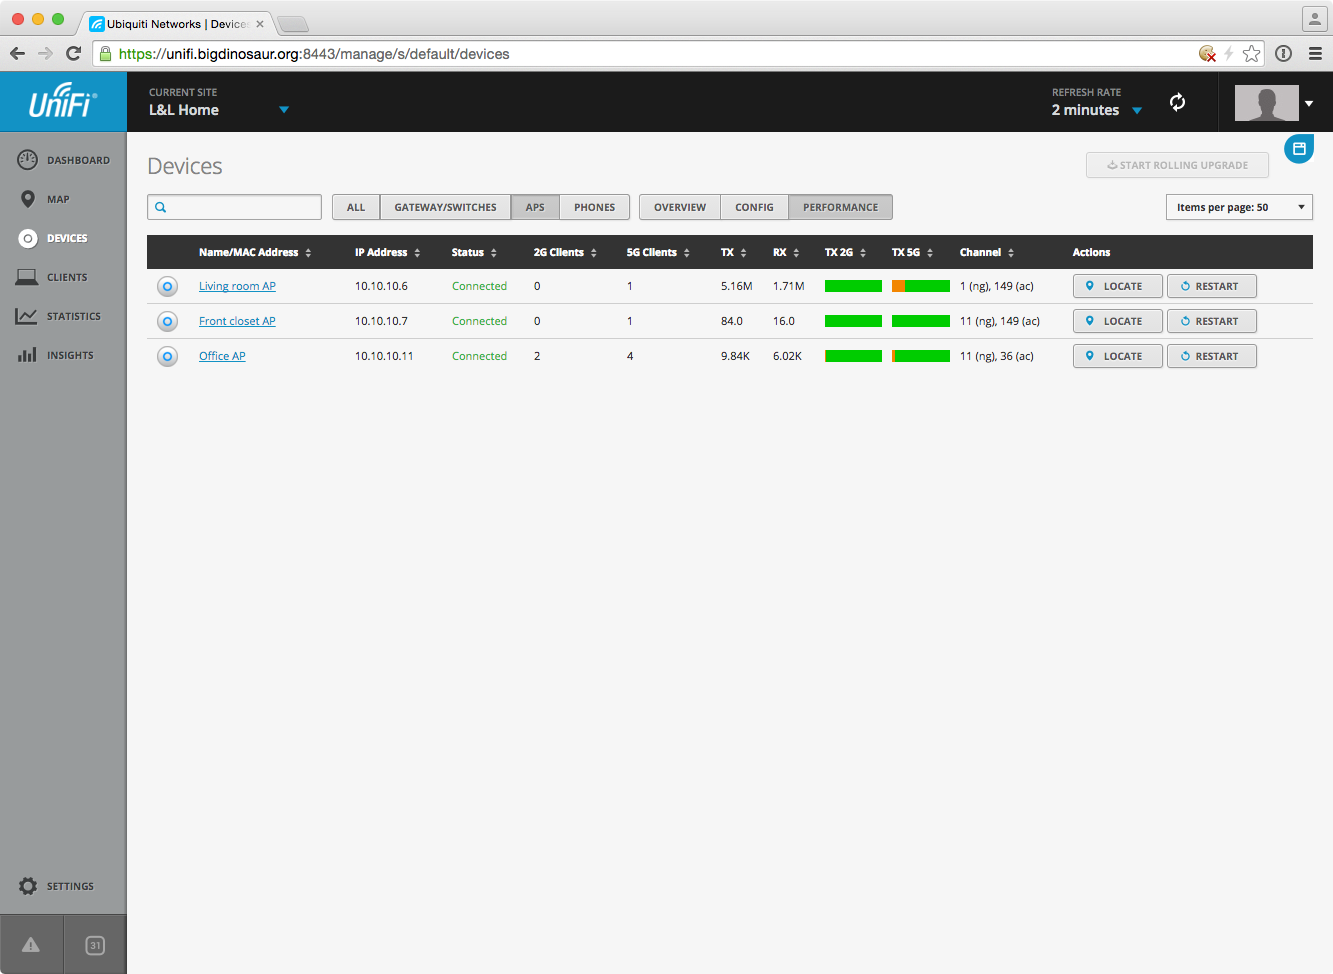The image size is (1333, 974).
Task: Click the TX 5G bar for Living room AP
Action: point(920,286)
